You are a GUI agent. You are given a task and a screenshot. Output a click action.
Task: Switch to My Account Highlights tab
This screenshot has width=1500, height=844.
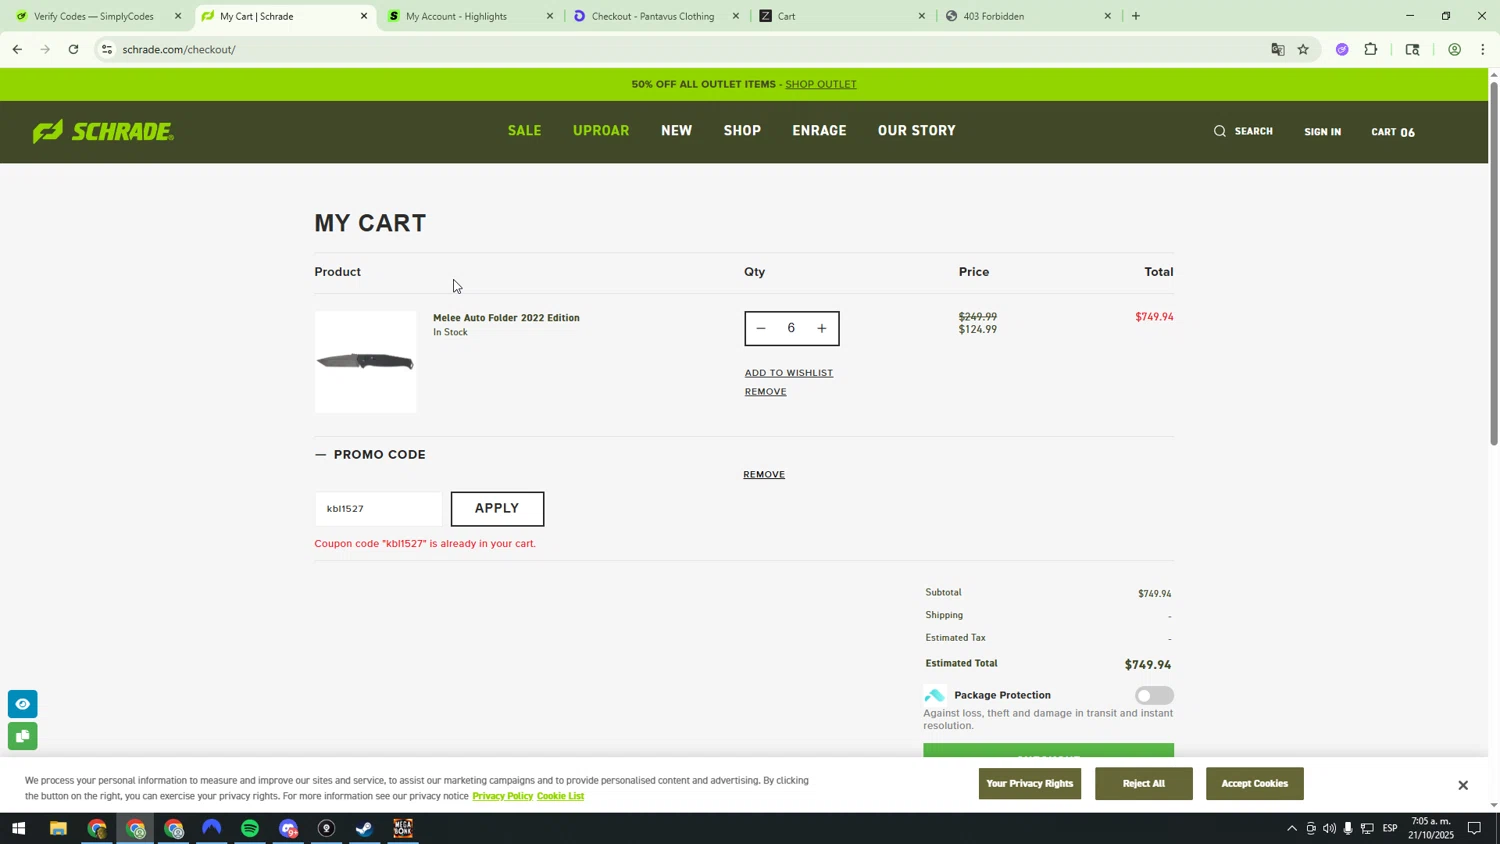[x=469, y=16]
